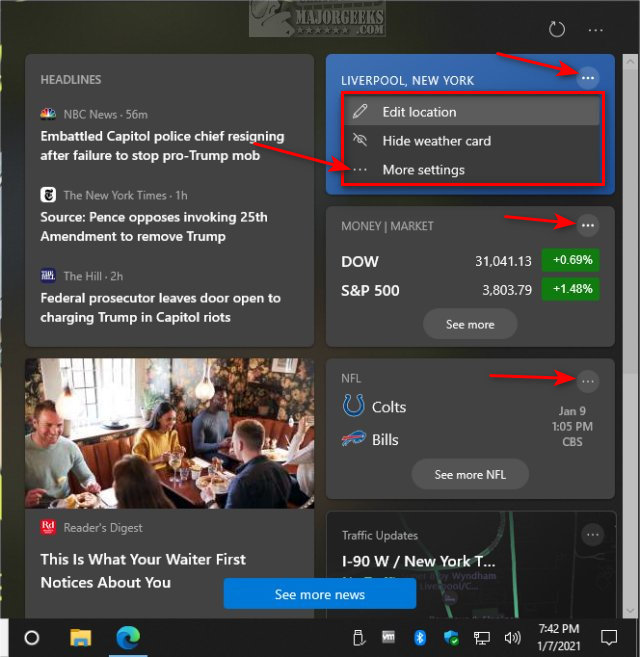This screenshot has width=640, height=657.
Task: Open the Pence opposes 25th Amendment headline
Action: coord(154,227)
